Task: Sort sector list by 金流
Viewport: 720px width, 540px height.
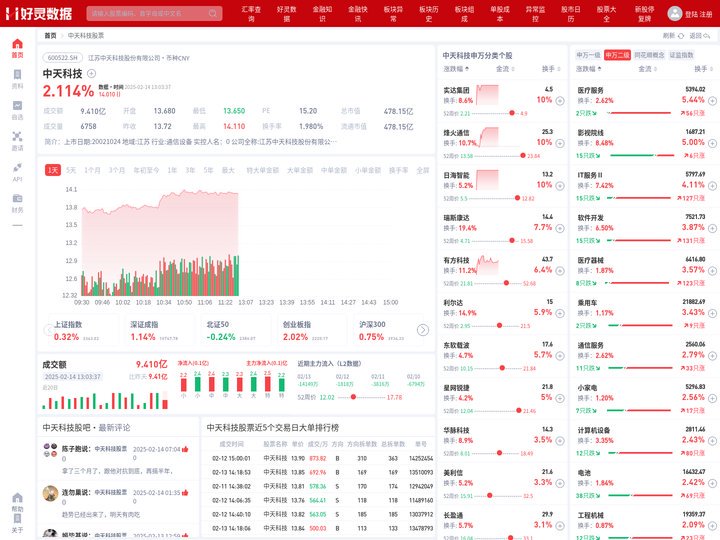Action: coord(647,69)
